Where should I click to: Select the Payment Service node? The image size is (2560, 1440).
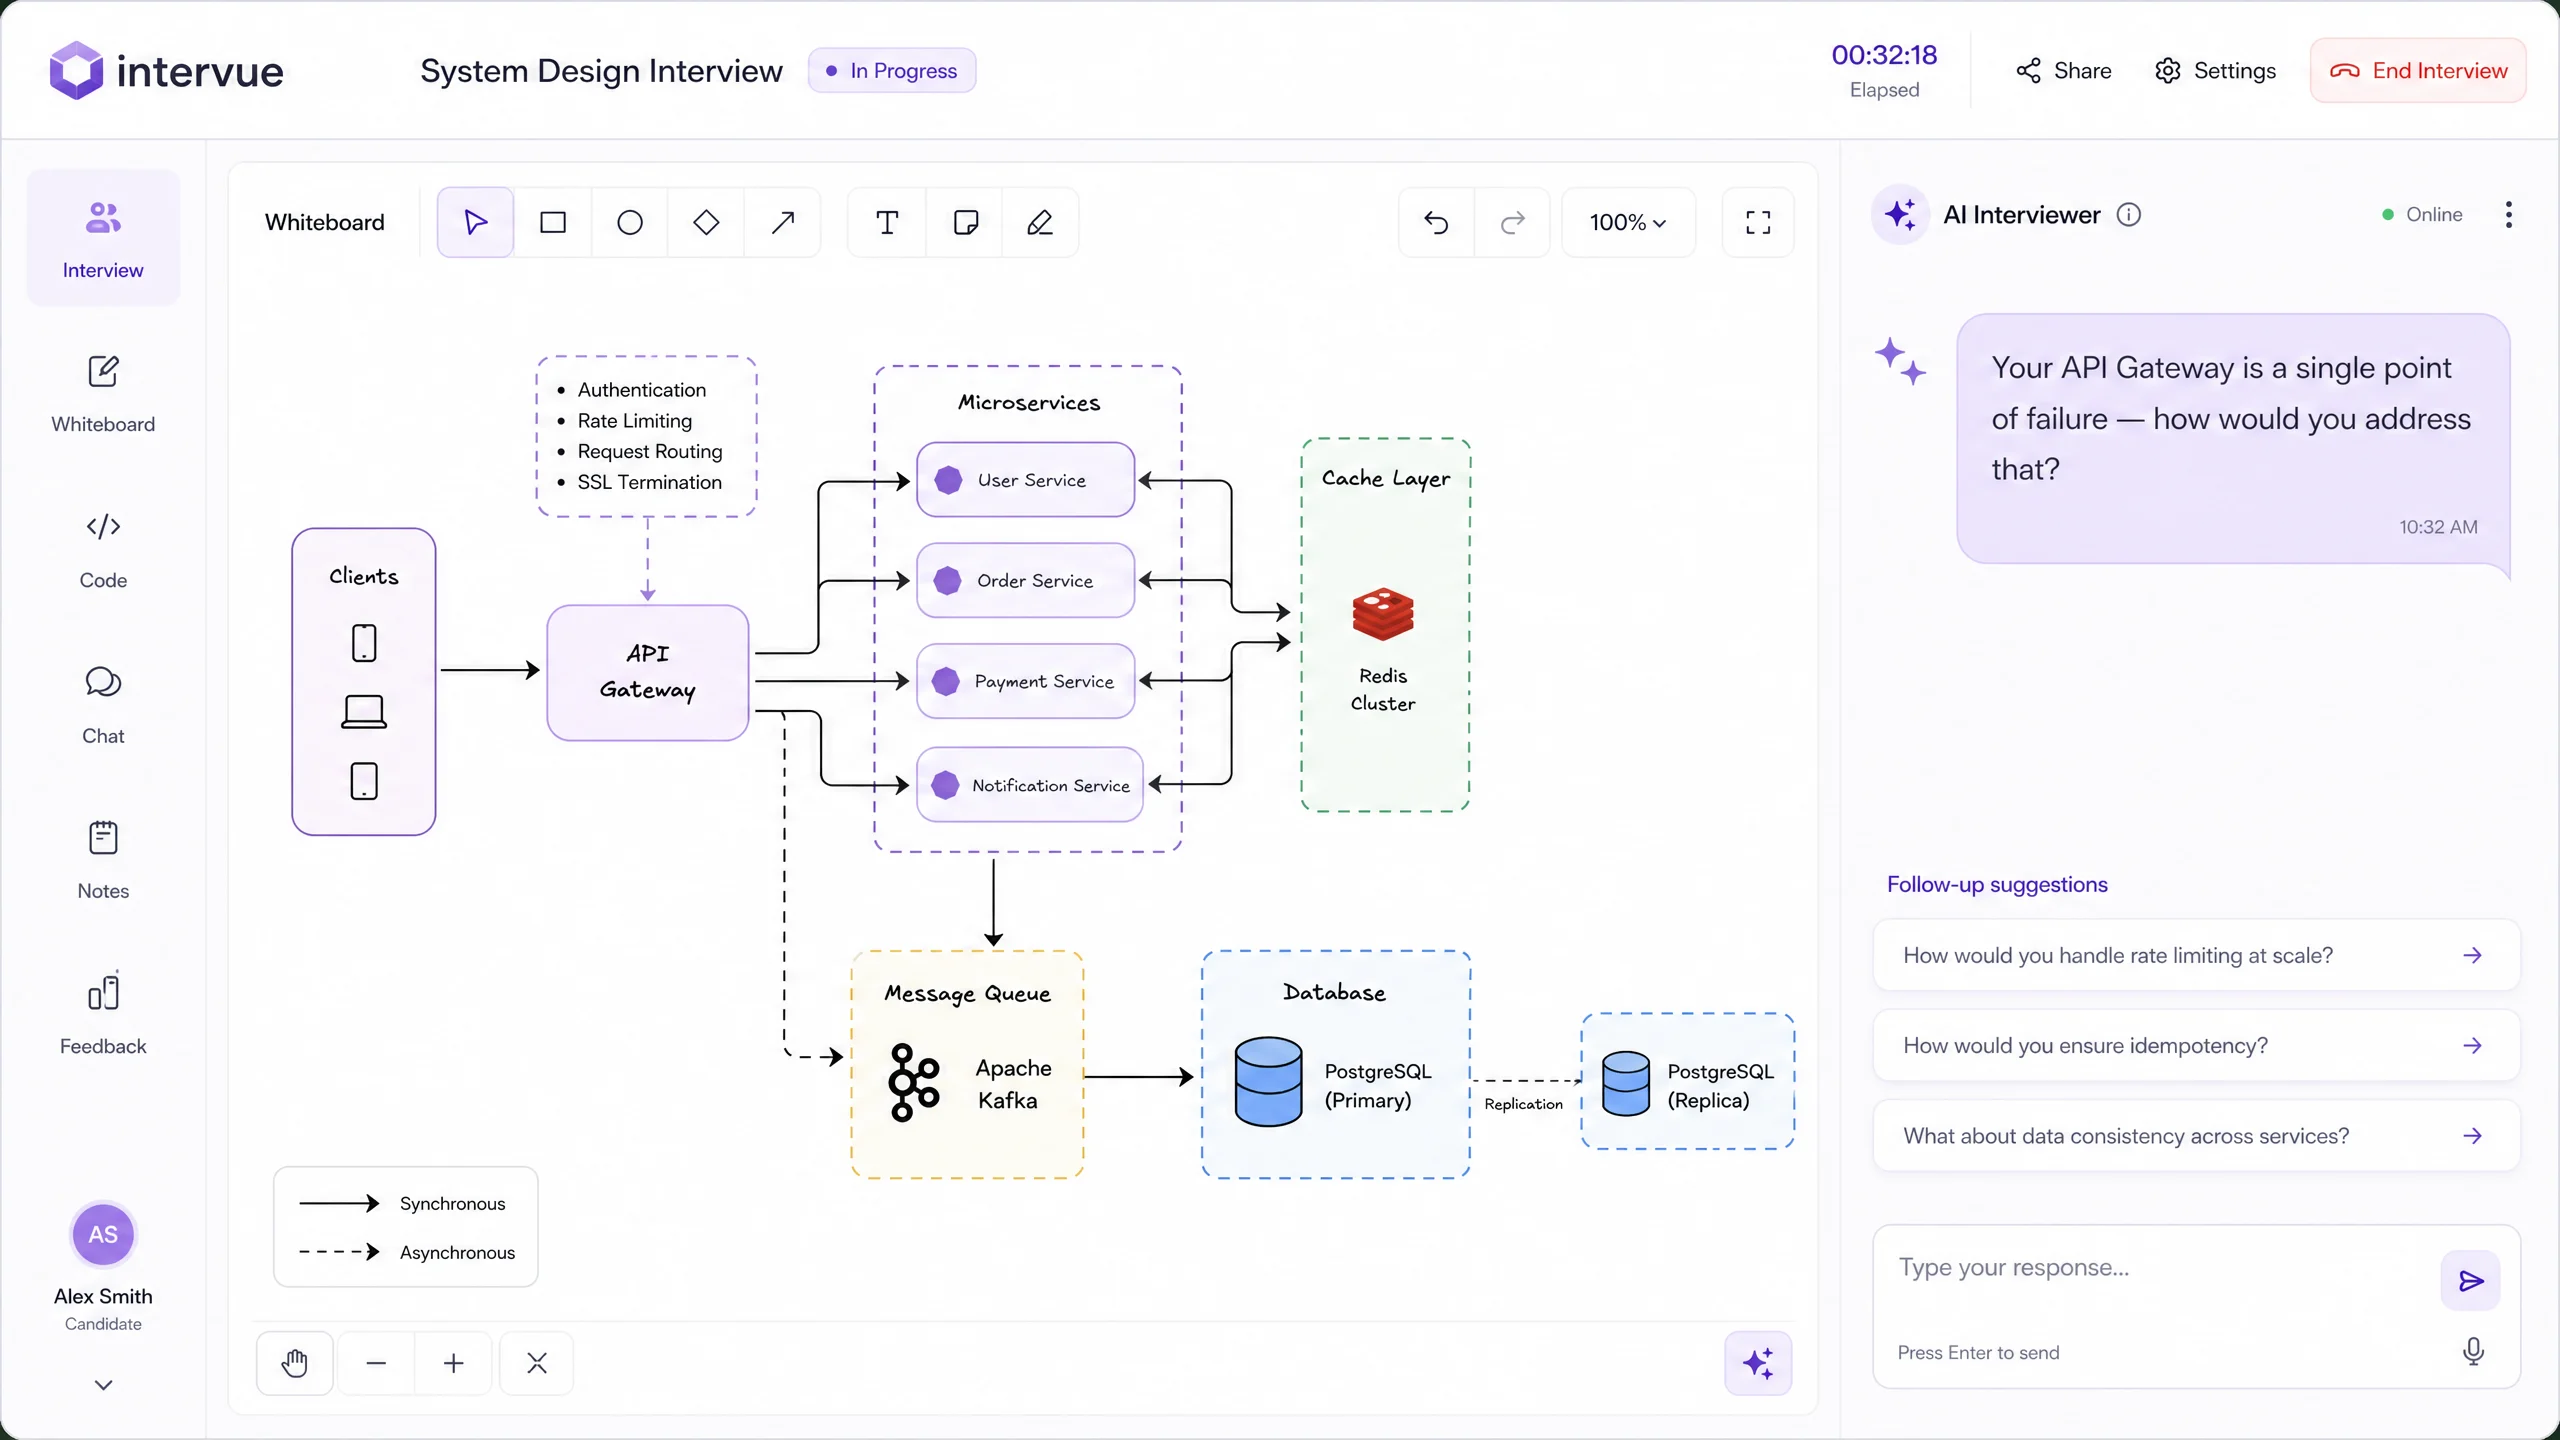pyautogui.click(x=1026, y=681)
